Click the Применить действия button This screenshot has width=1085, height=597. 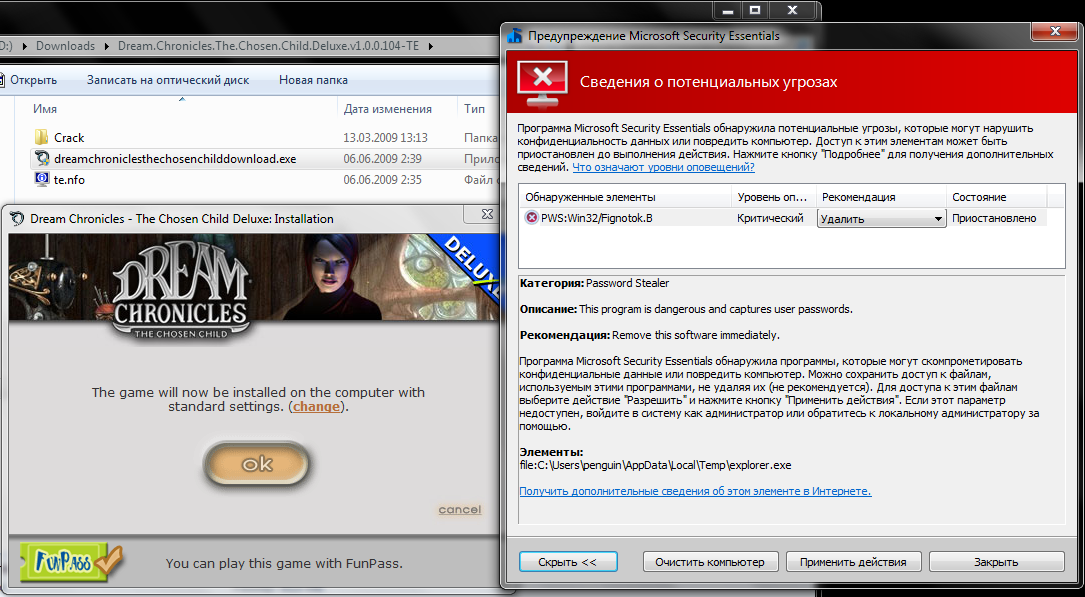point(852,562)
